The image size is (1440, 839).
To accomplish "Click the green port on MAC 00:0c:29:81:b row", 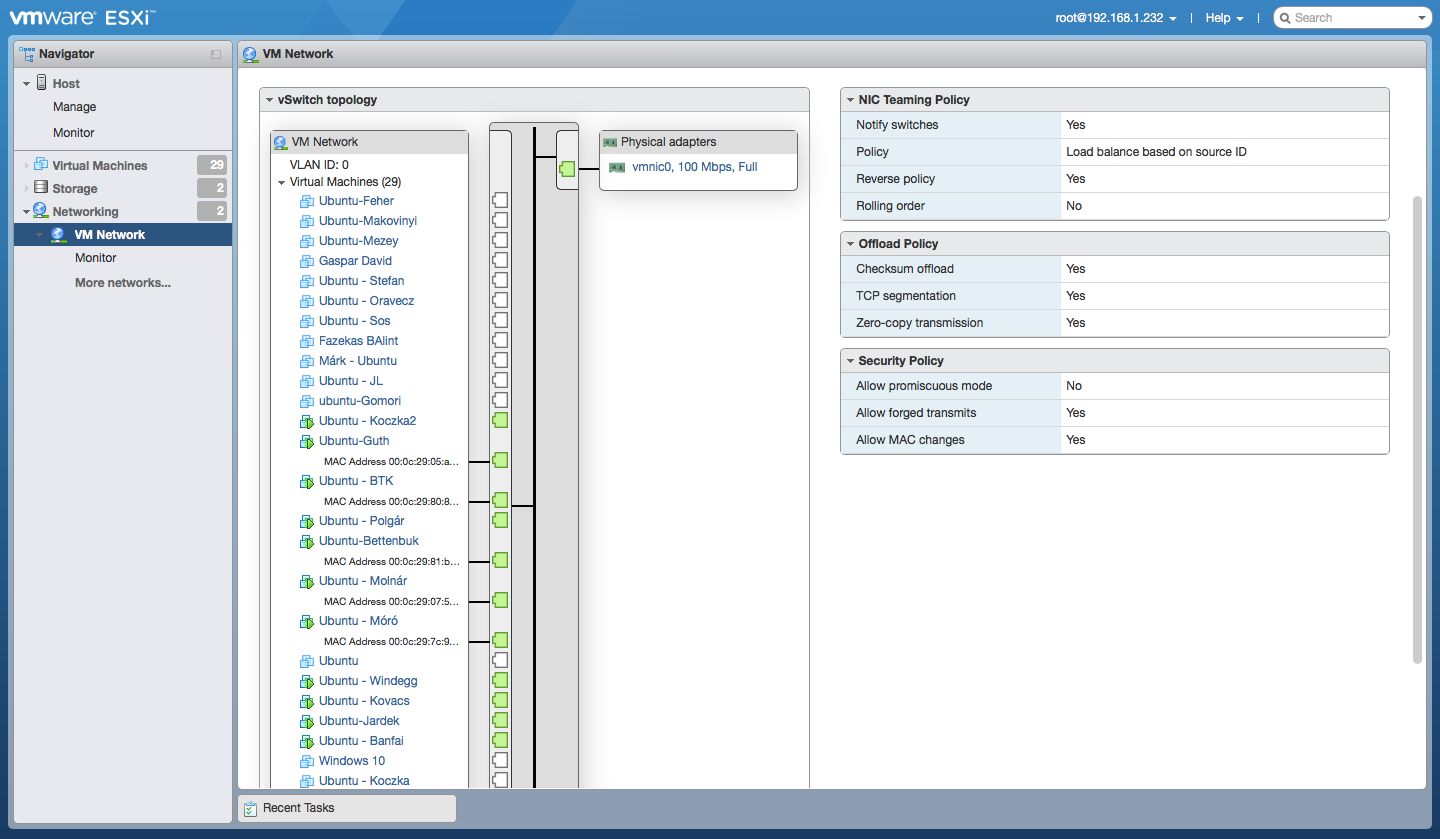I will [x=500, y=560].
